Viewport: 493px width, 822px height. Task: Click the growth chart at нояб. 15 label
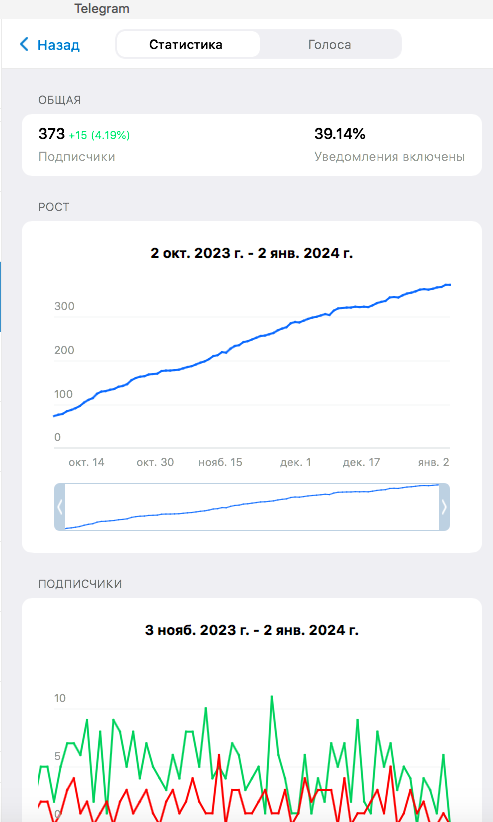[x=220, y=462]
